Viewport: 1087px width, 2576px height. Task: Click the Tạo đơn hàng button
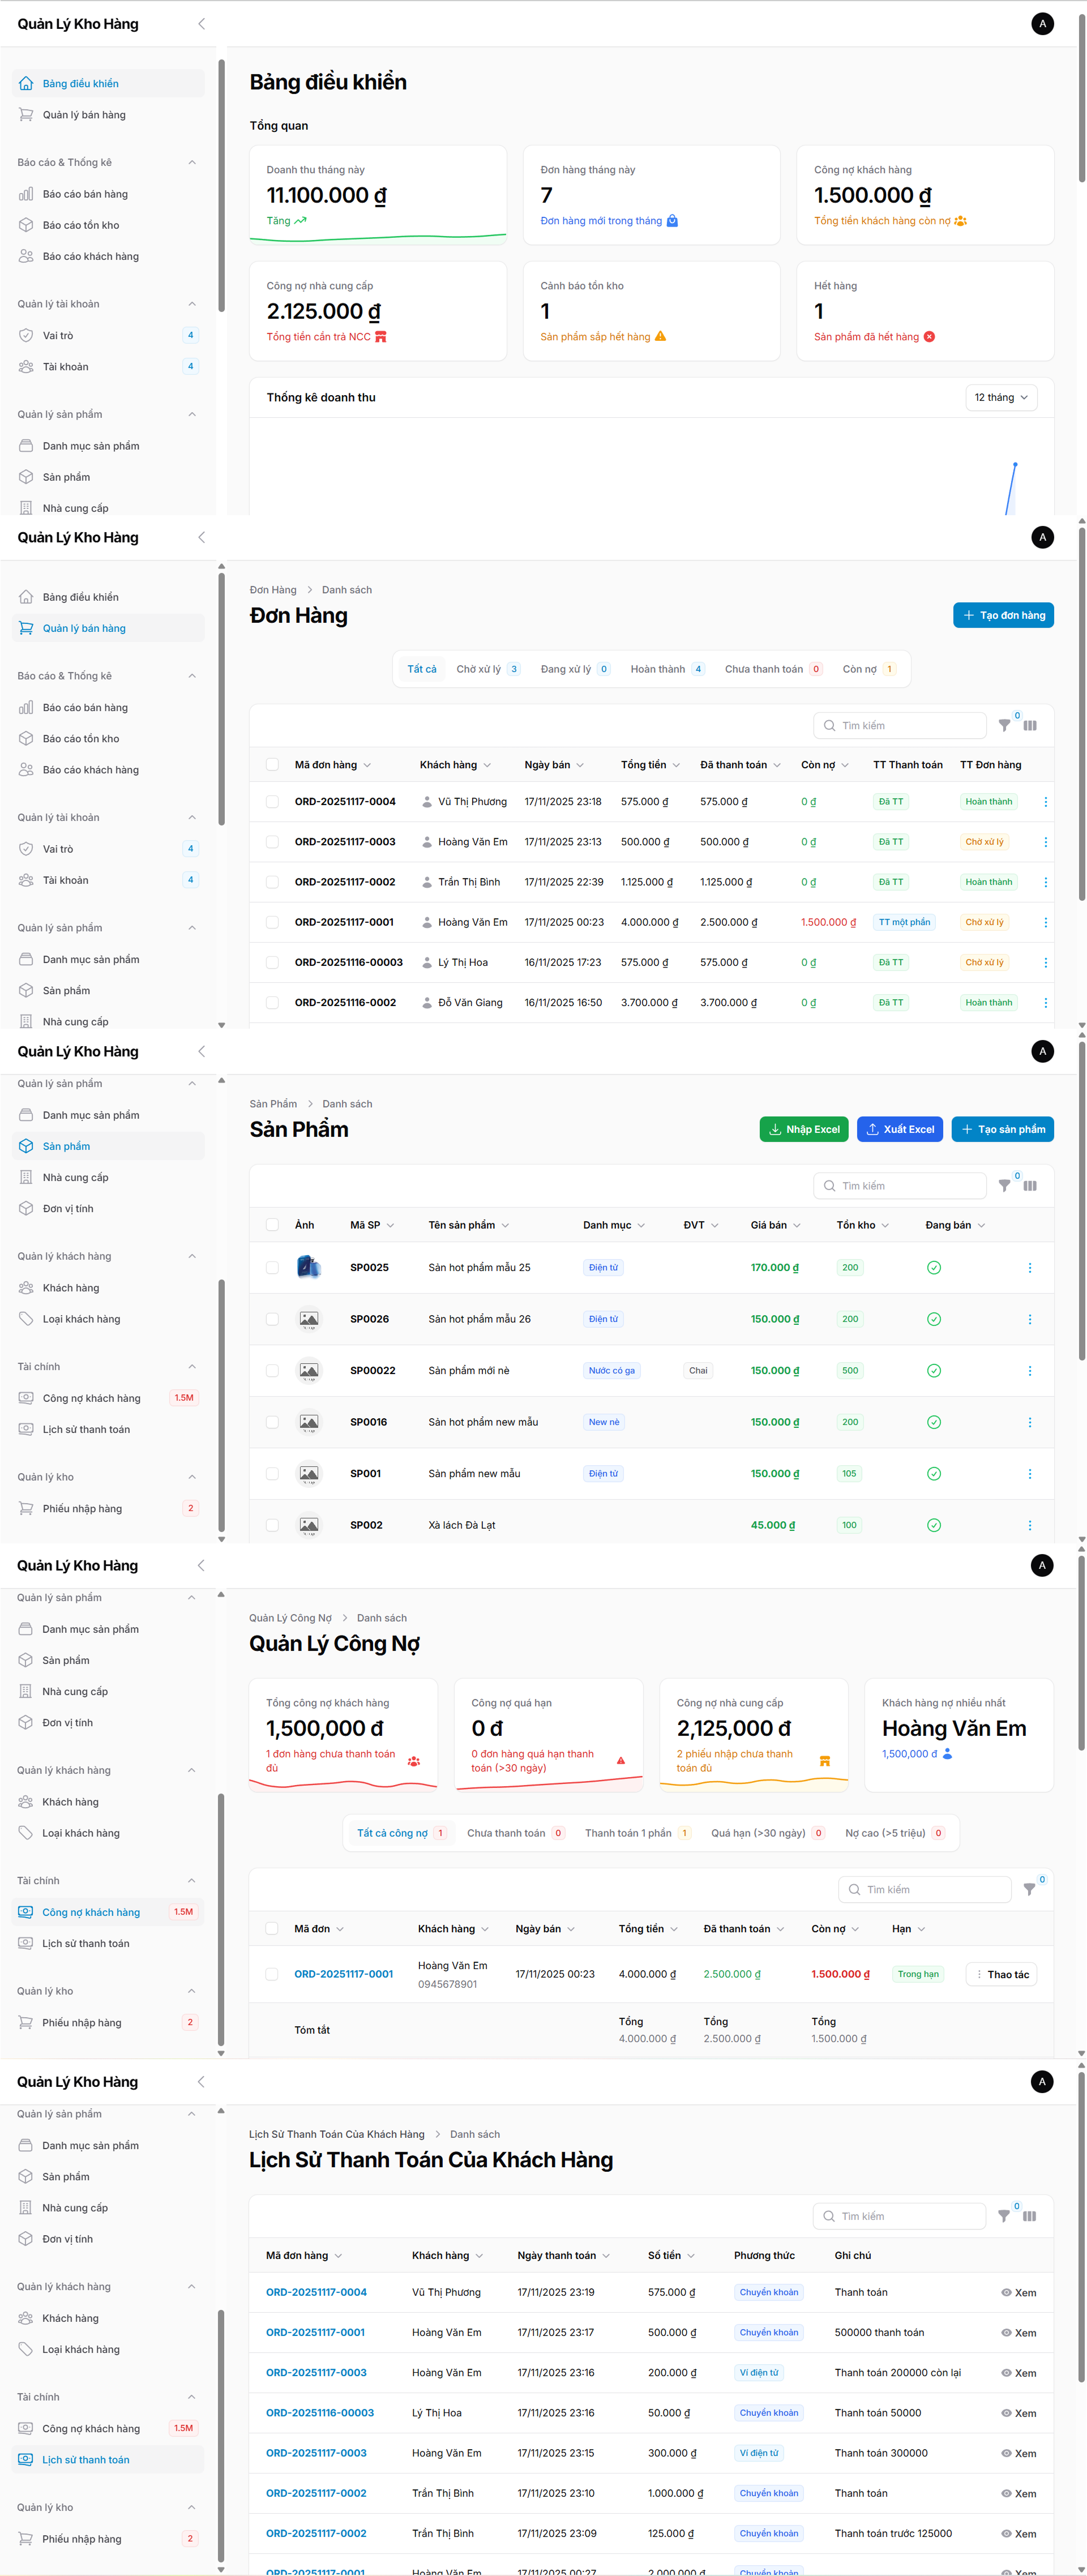[x=1003, y=614]
